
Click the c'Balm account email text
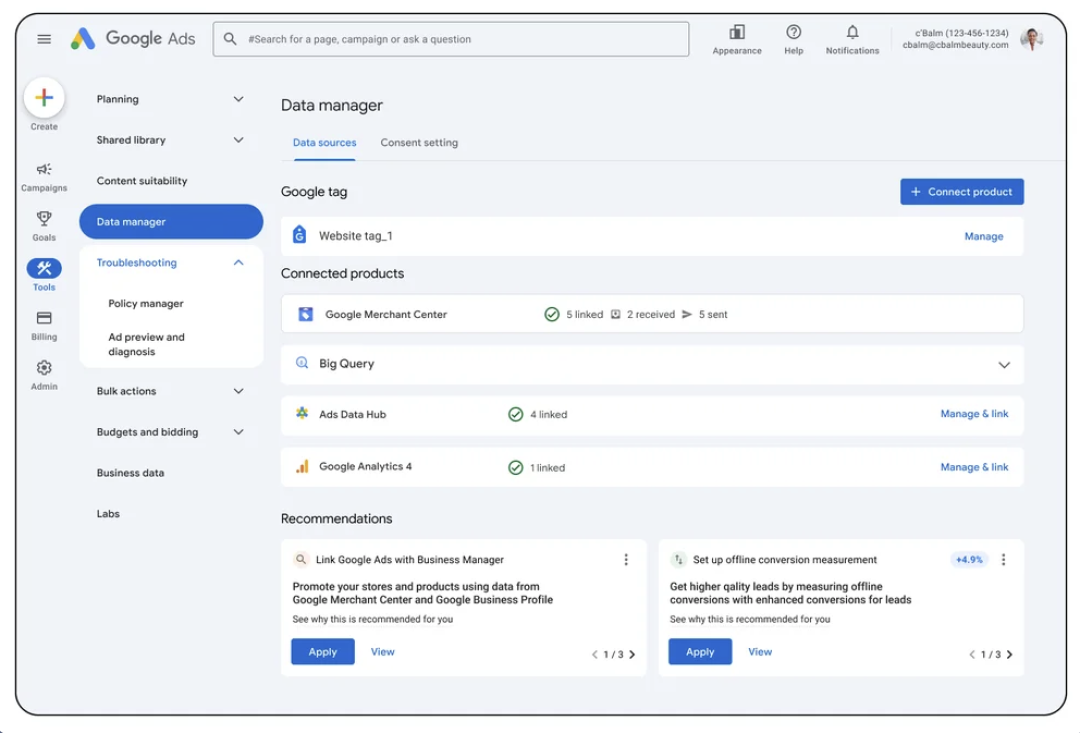[955, 45]
